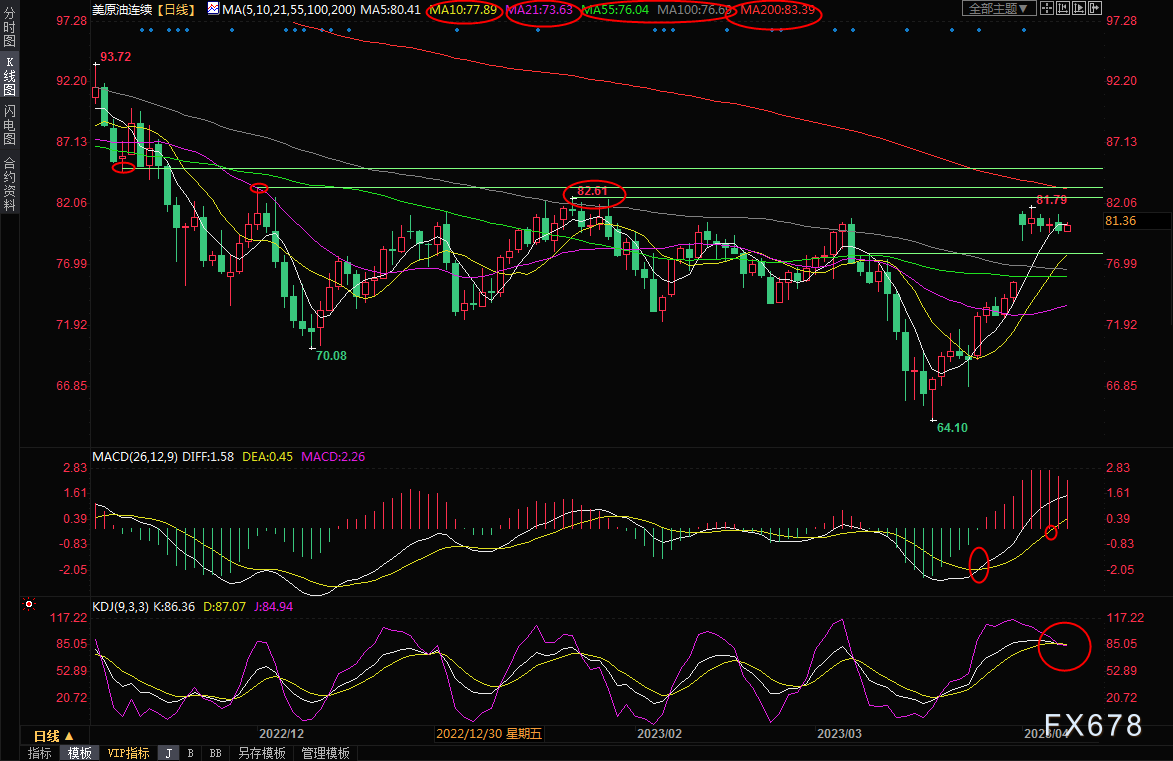This screenshot has width=1173, height=761.
Task: Click the 2022/12/30 星期五 date marker
Action: [x=489, y=734]
